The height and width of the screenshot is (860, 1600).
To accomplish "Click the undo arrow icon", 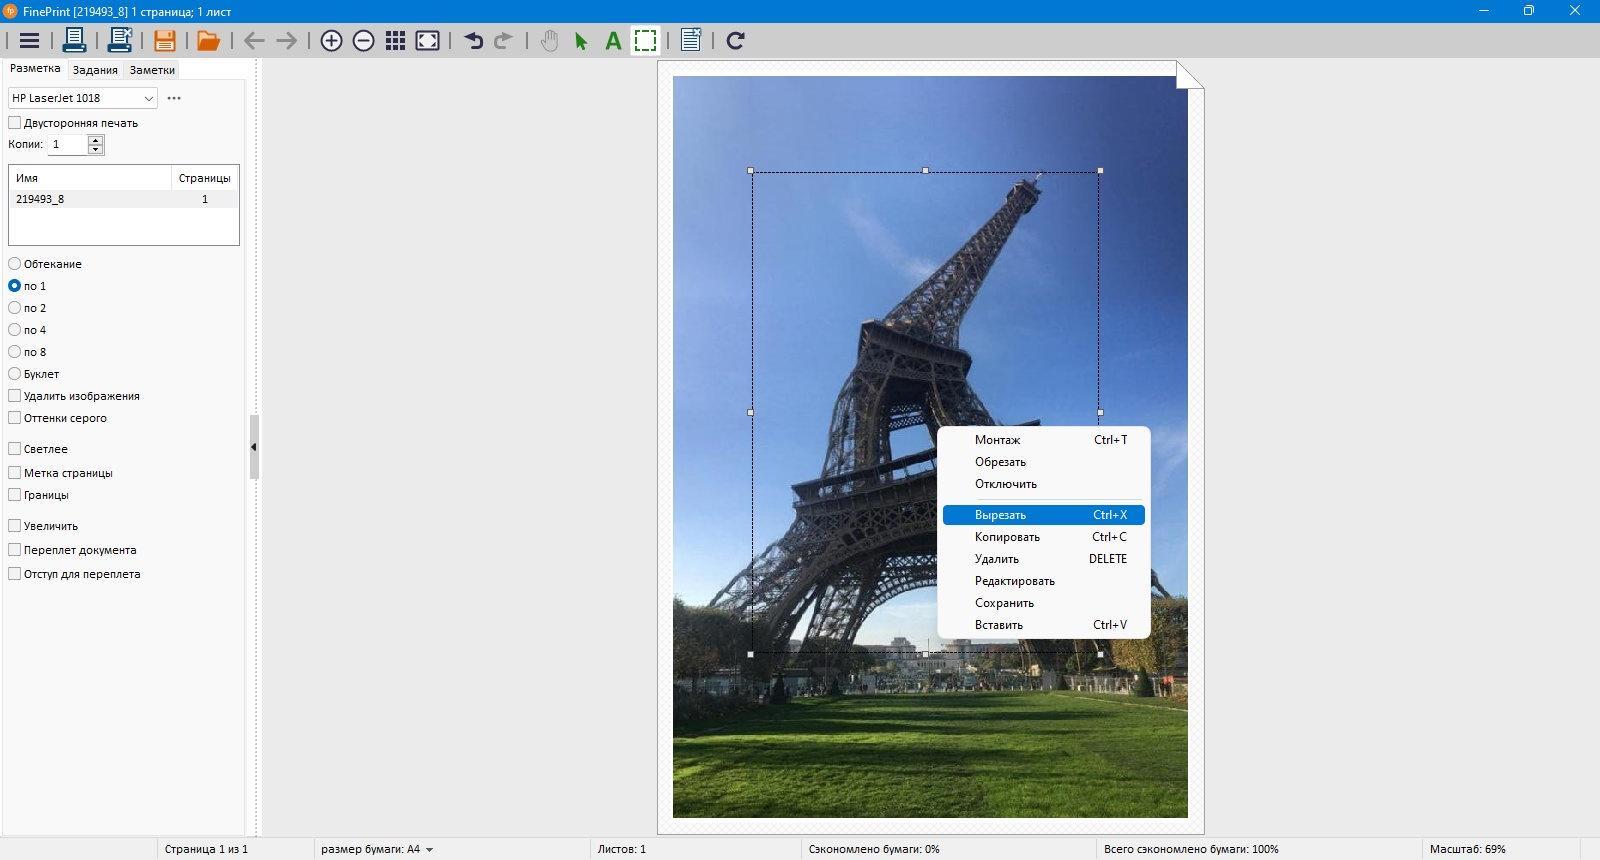I will [x=474, y=41].
